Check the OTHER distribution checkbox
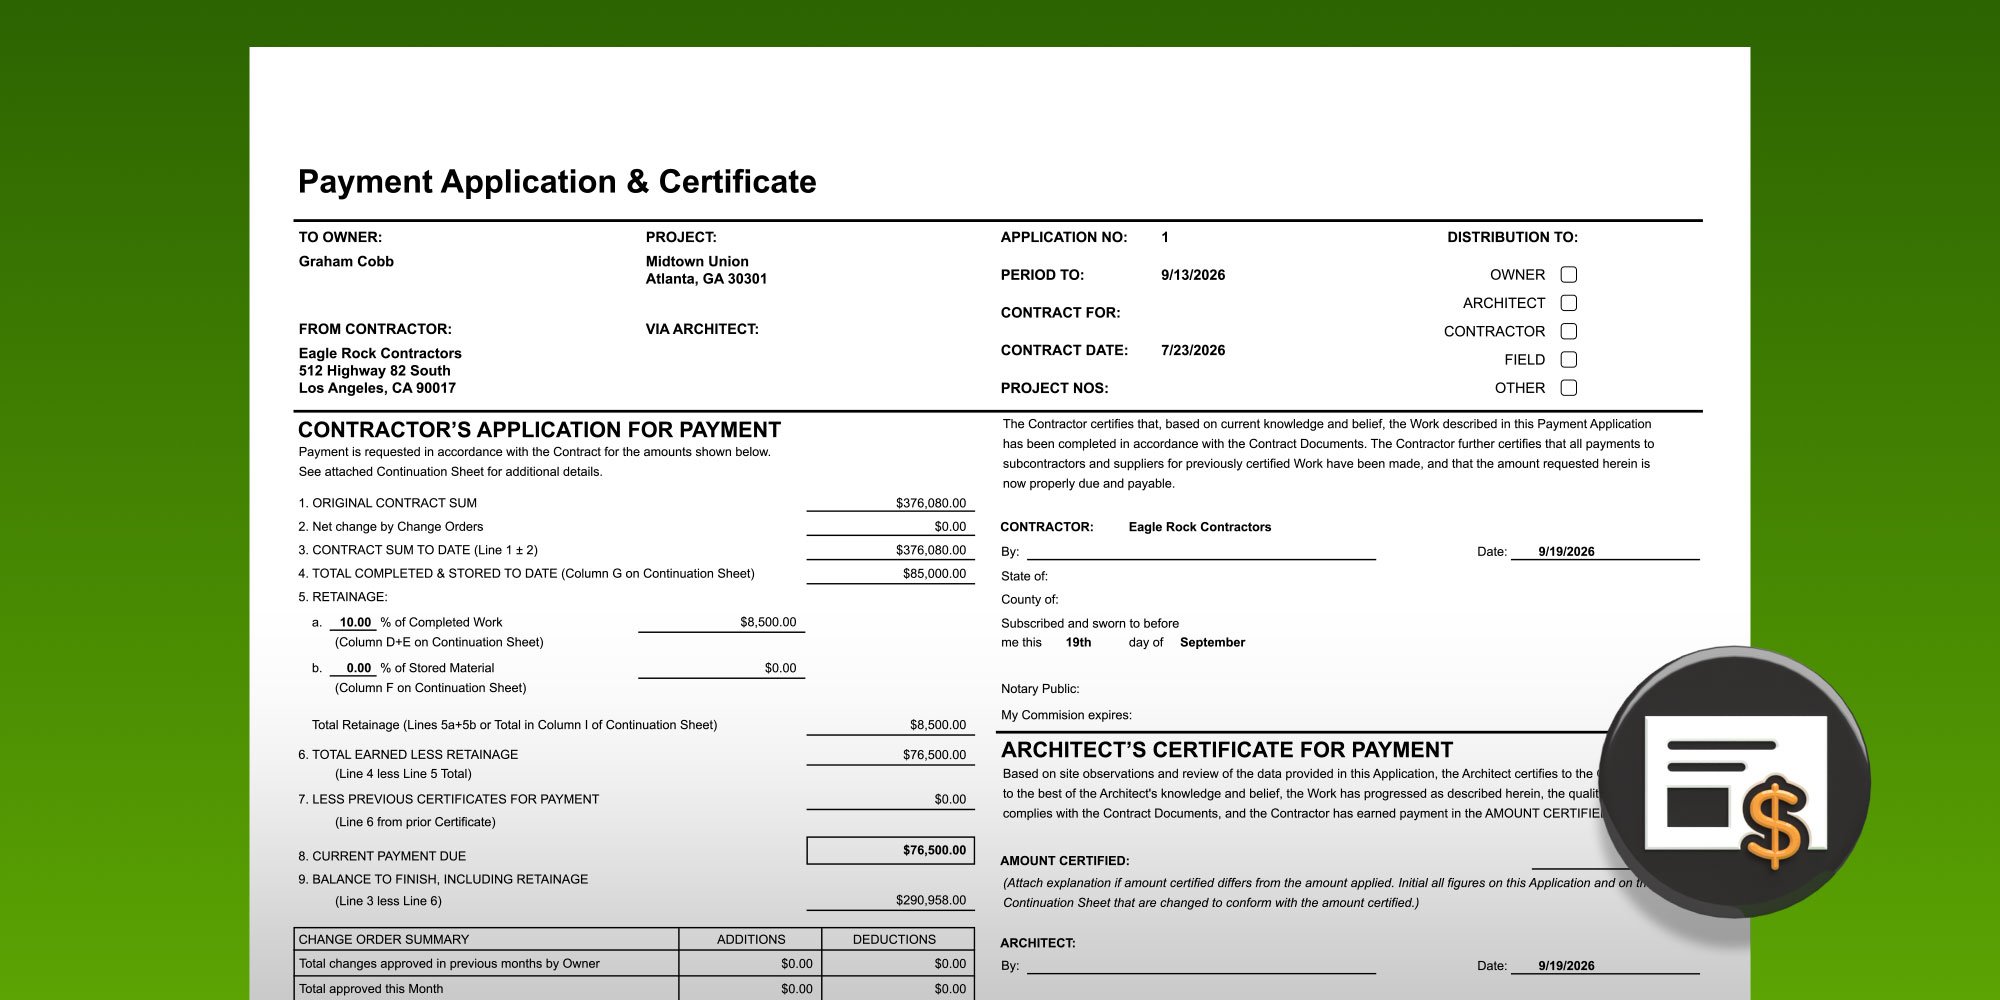This screenshot has height=1000, width=2000. [x=1570, y=387]
